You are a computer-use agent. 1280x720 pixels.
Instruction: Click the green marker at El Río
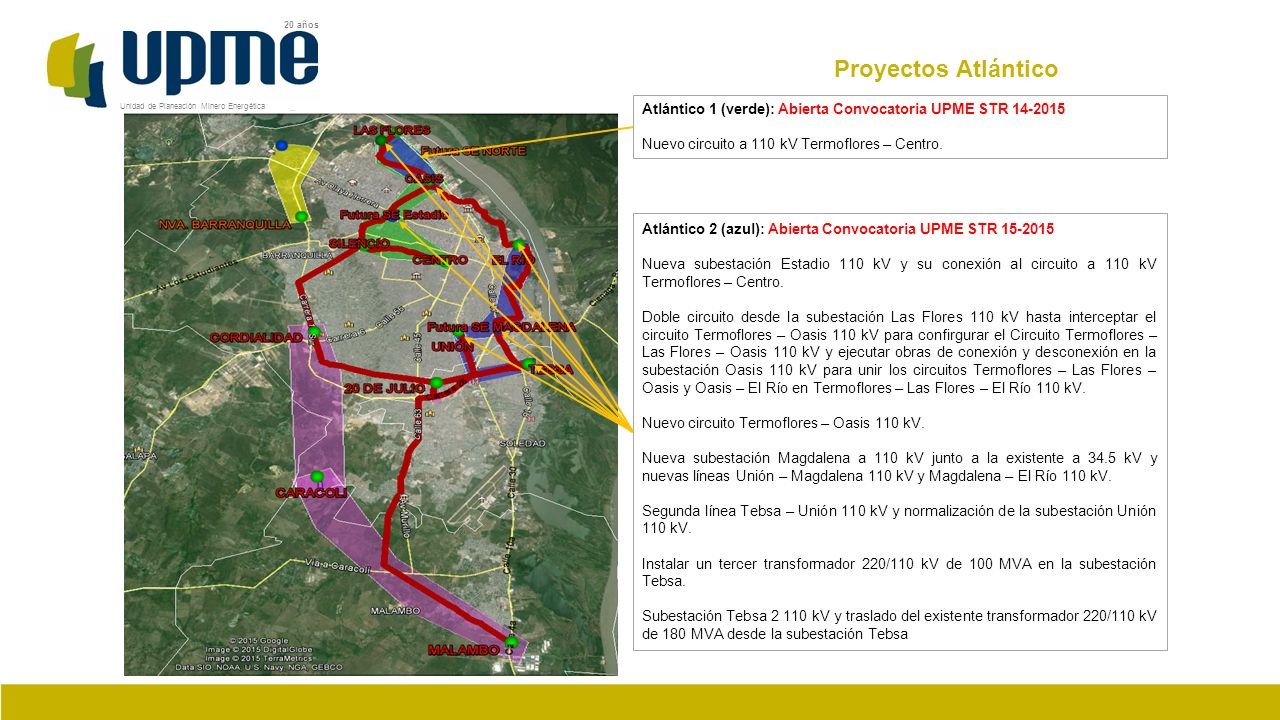coord(519,245)
